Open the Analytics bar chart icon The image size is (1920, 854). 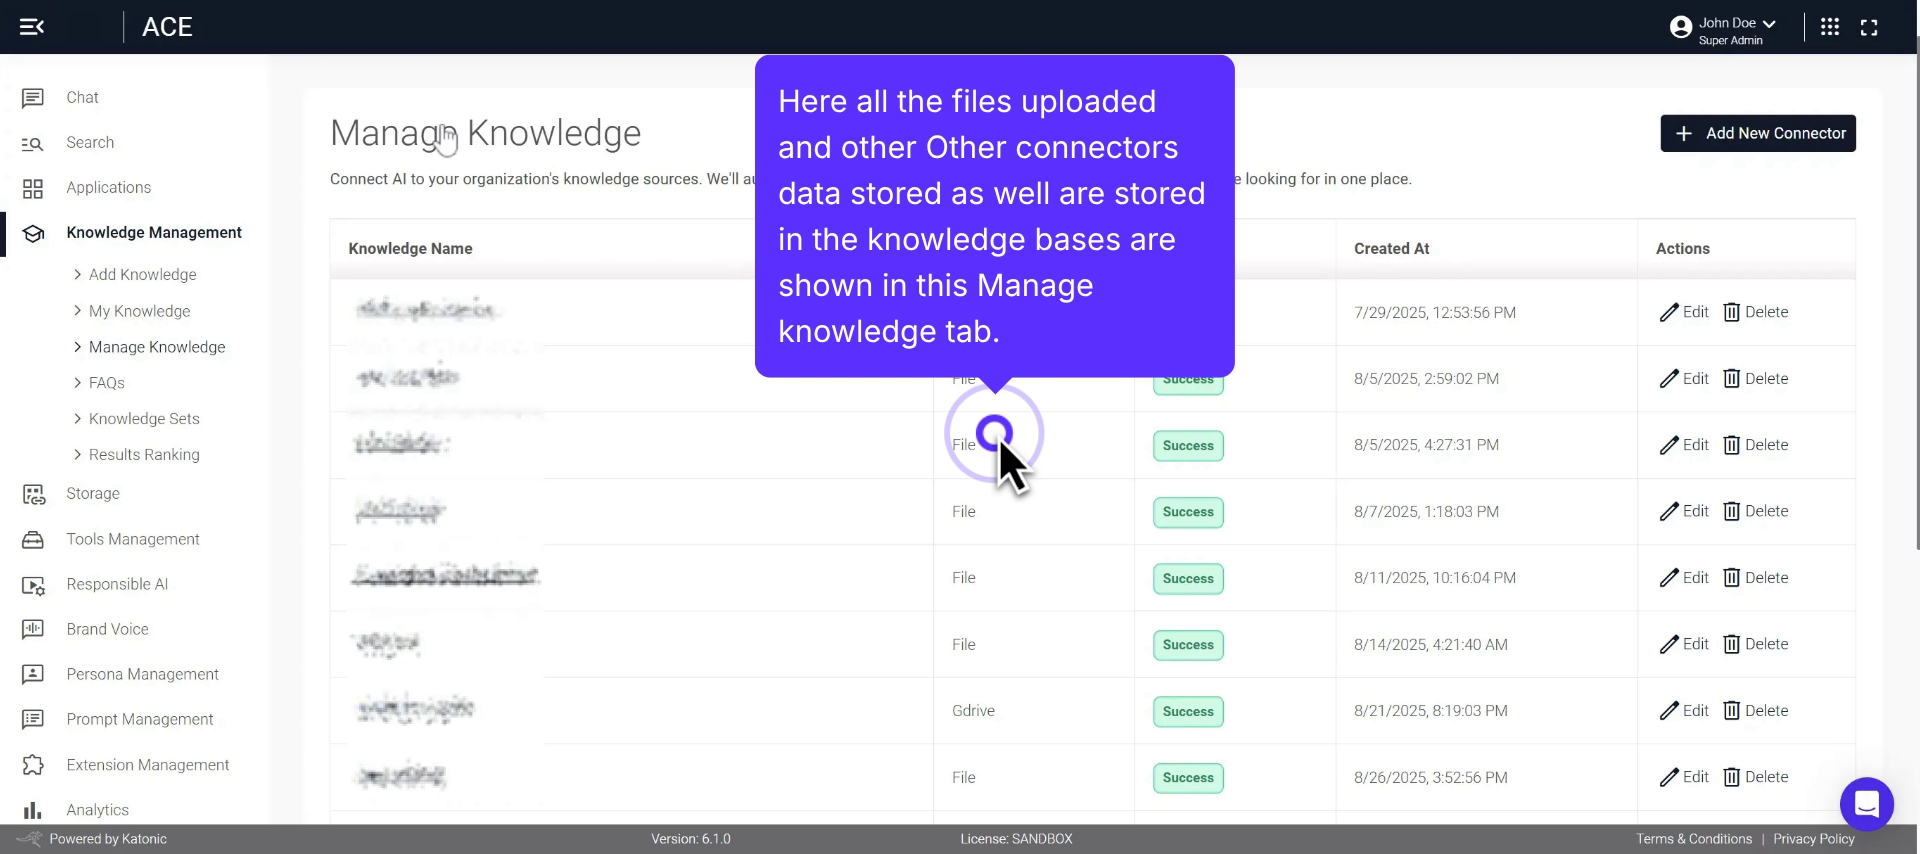point(32,810)
